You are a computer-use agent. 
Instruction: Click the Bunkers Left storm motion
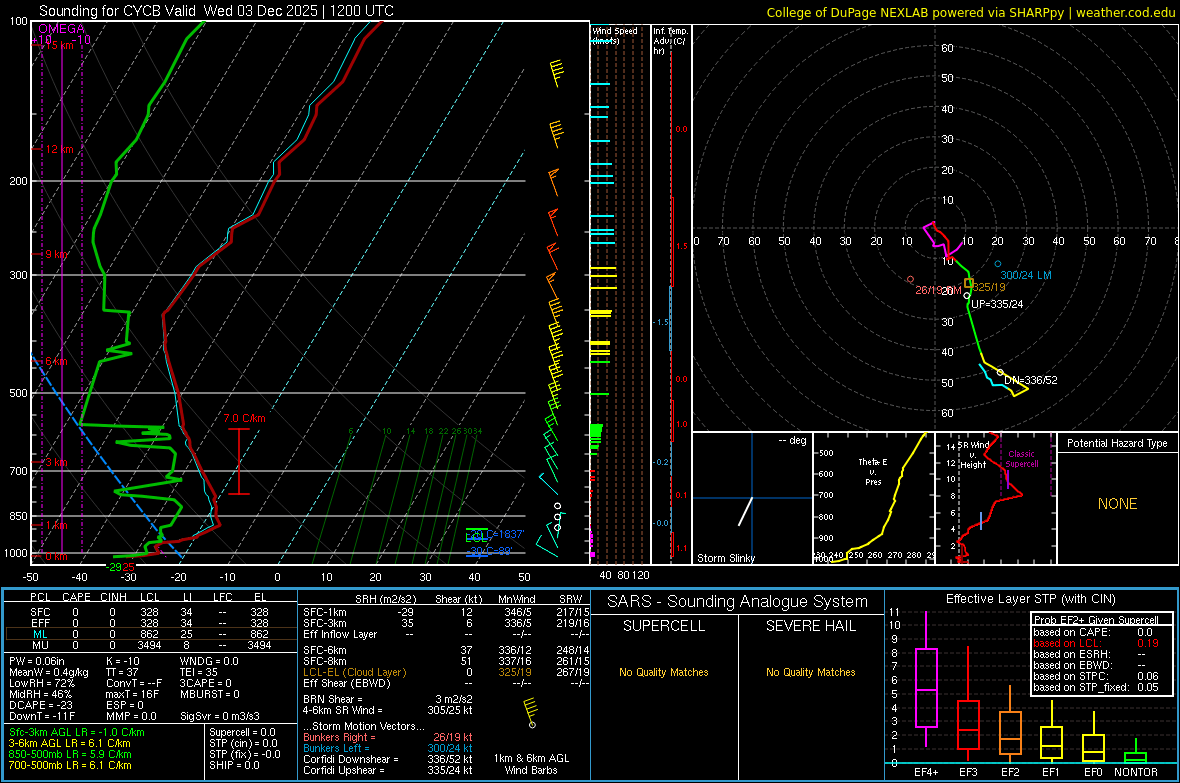388,748
